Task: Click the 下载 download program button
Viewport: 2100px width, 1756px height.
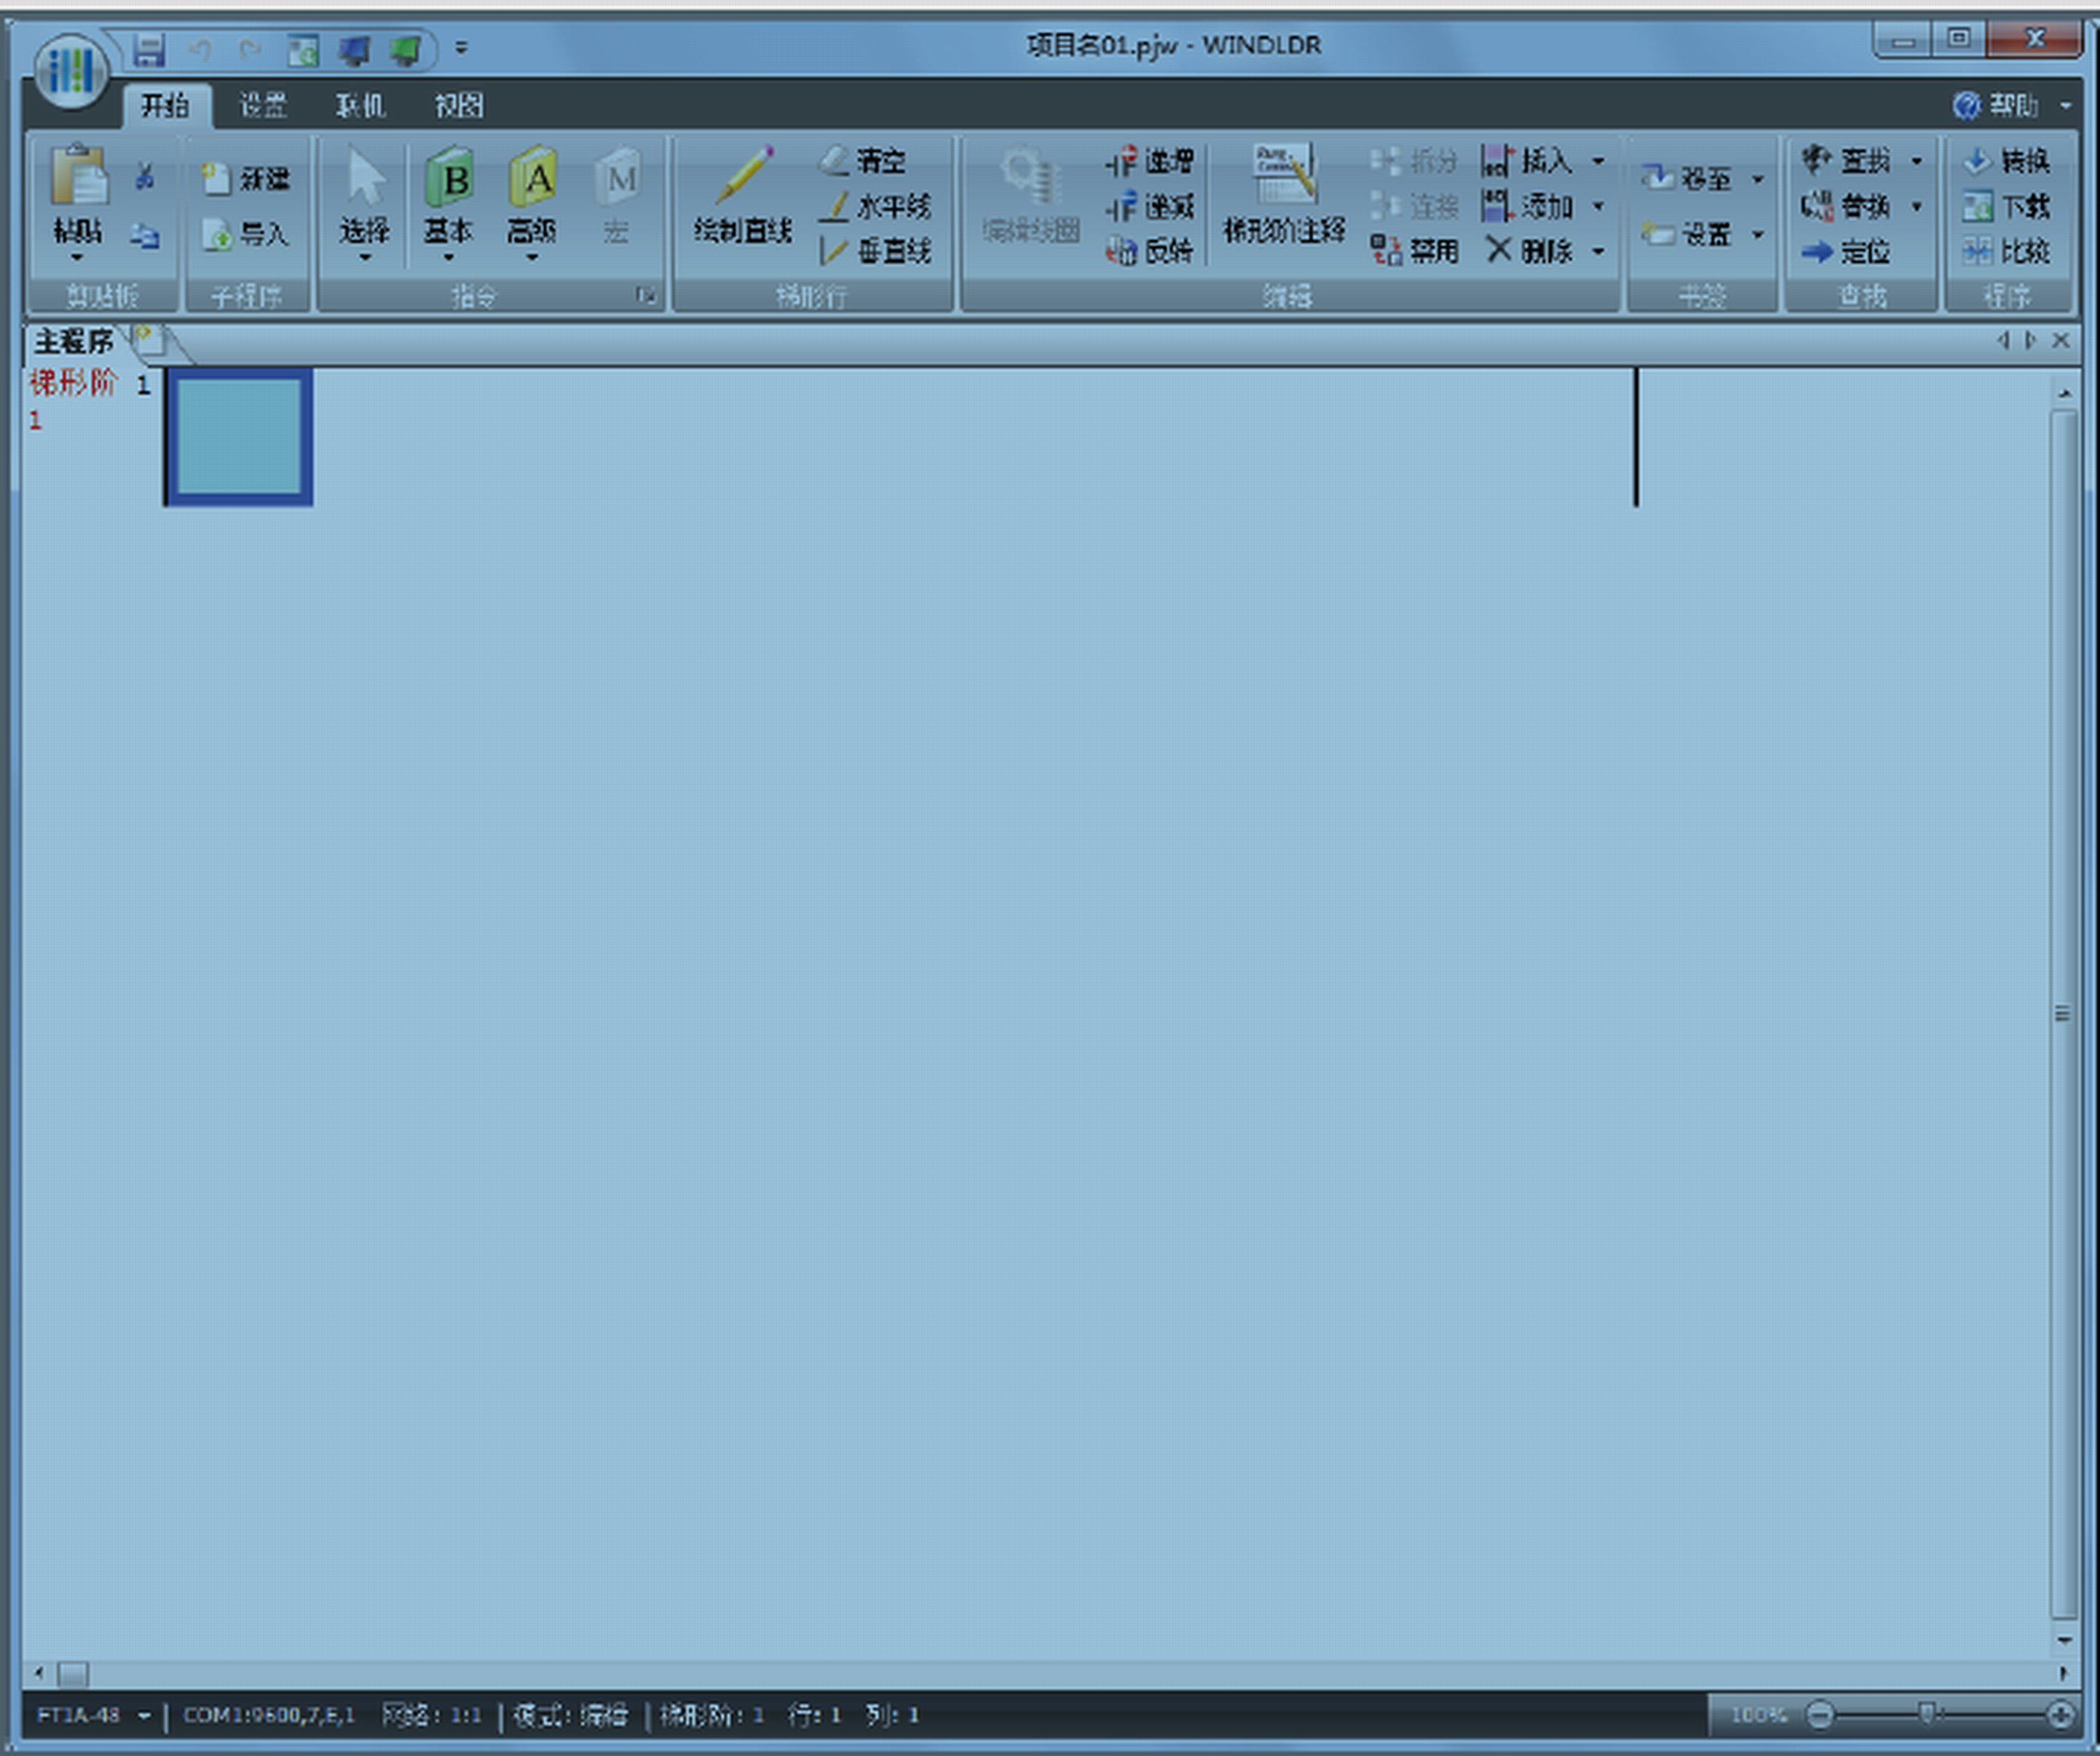Action: pos(2007,206)
